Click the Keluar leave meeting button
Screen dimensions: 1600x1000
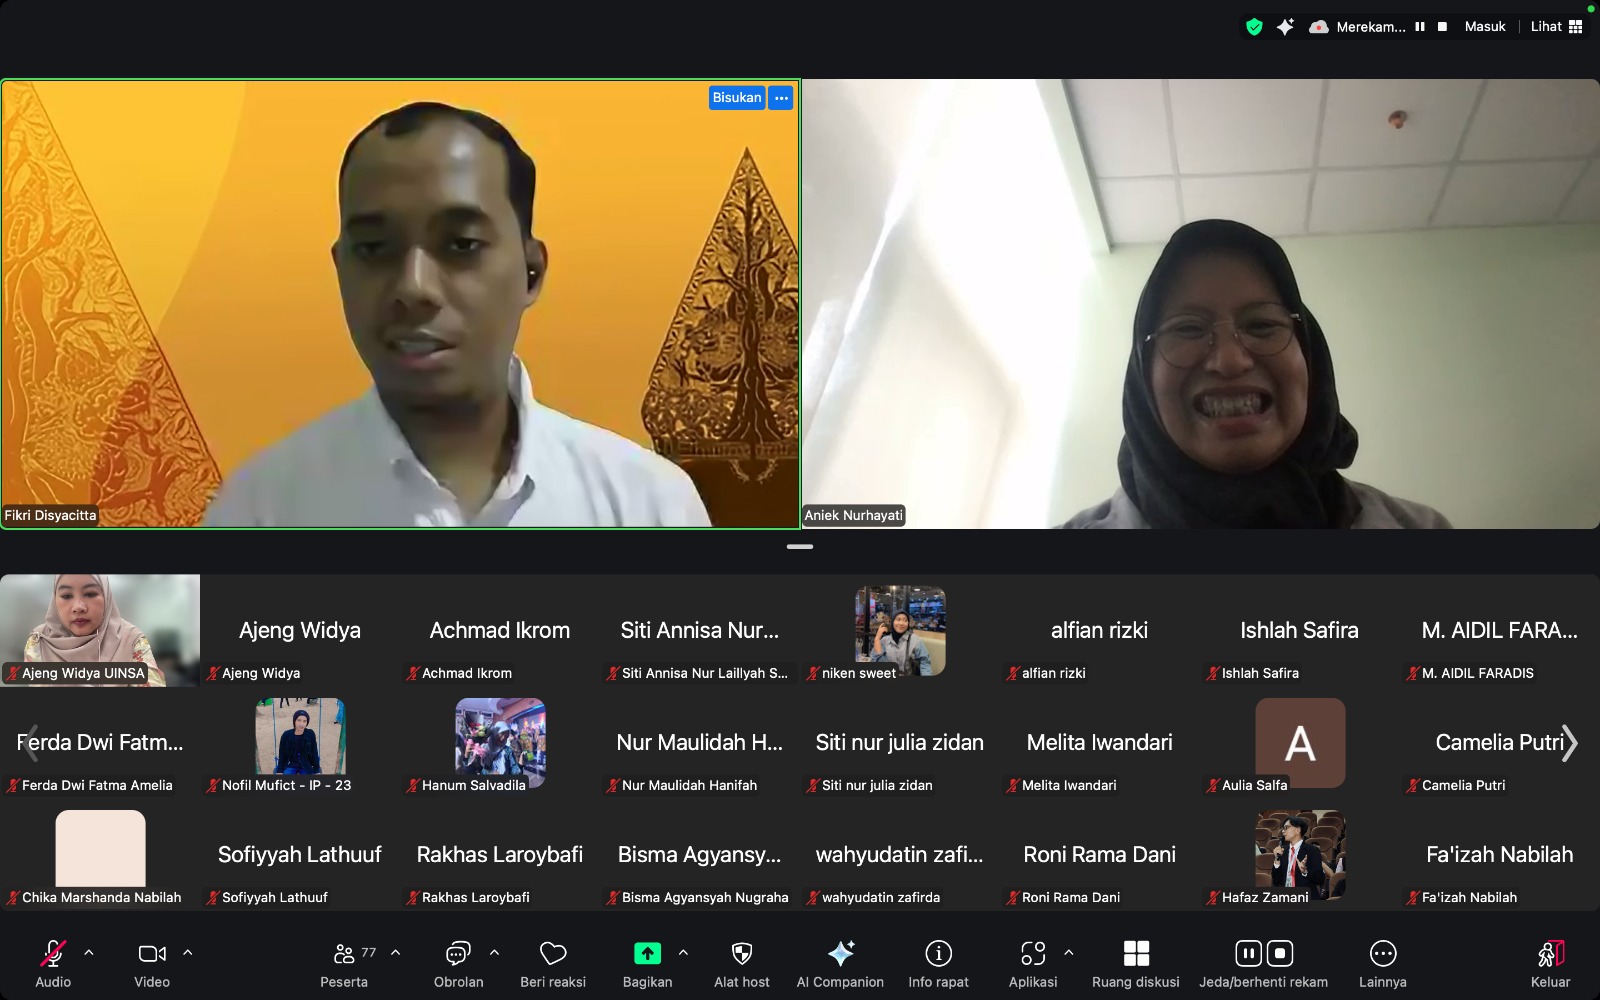[x=1550, y=954]
